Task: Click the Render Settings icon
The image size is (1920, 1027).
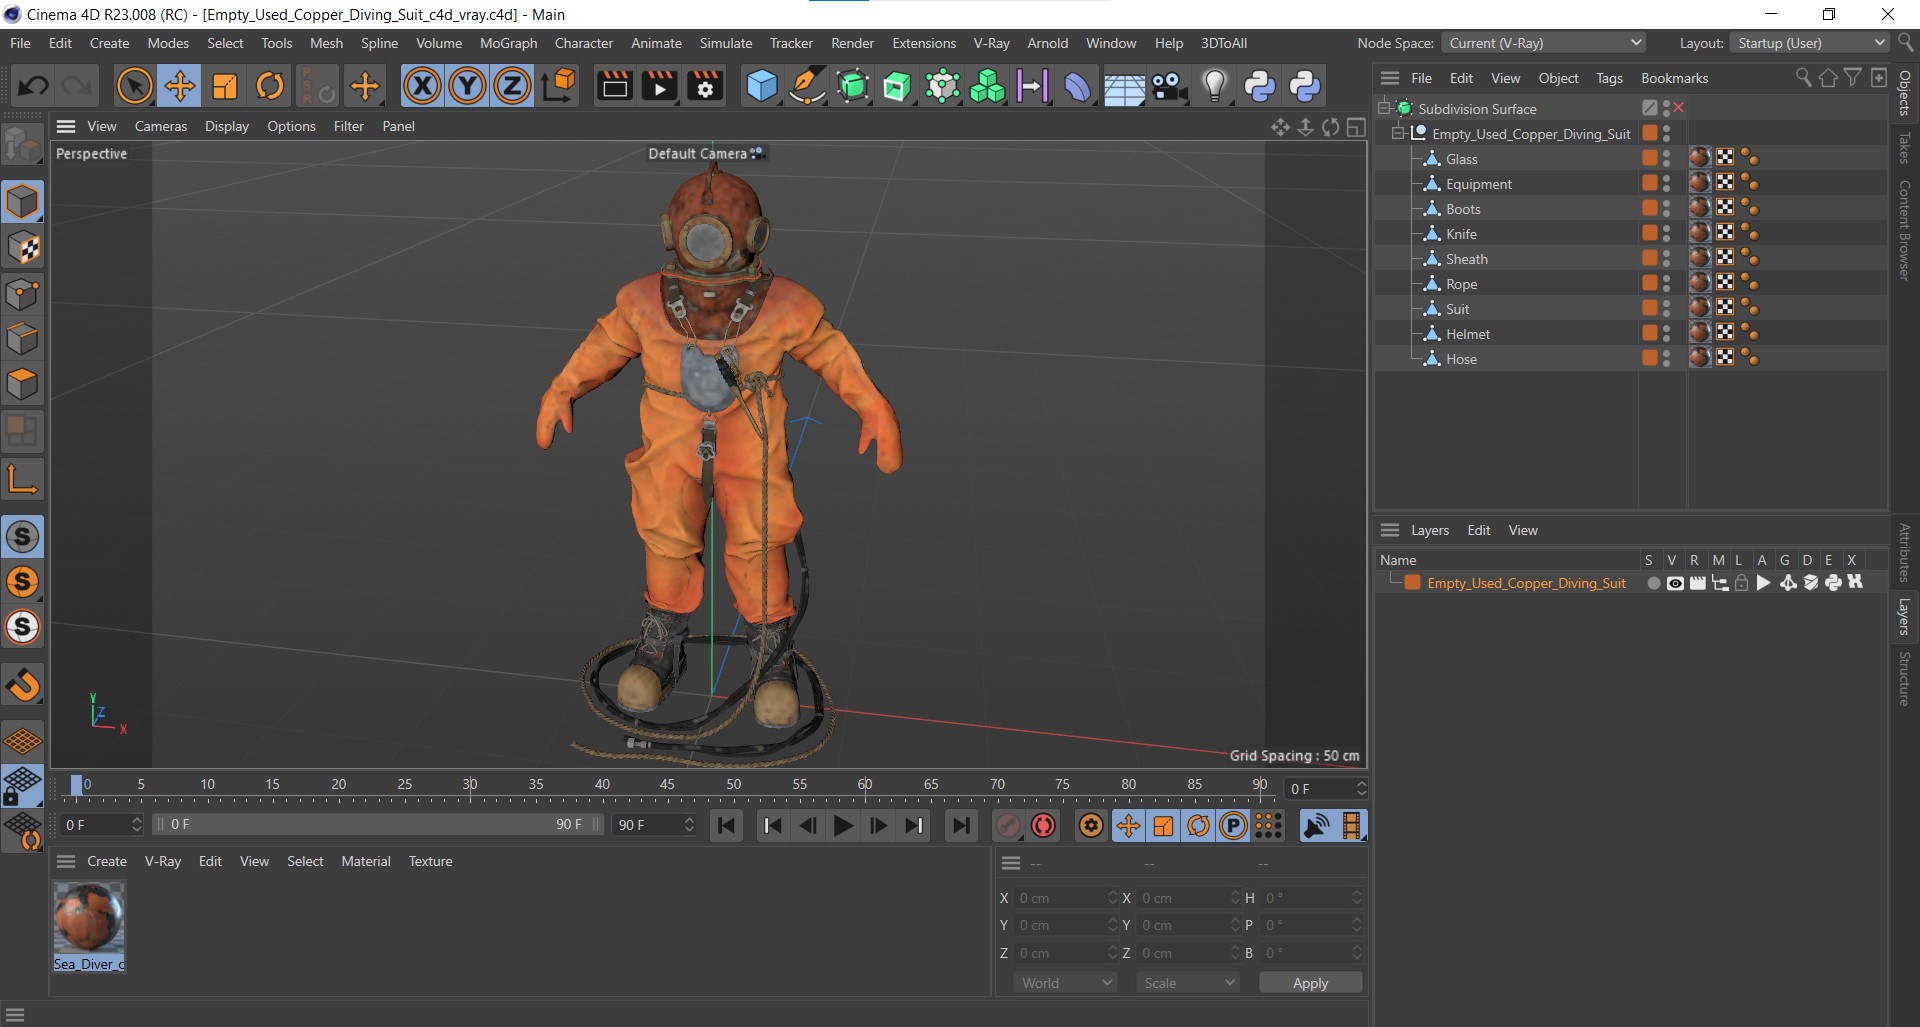Action: coord(705,87)
